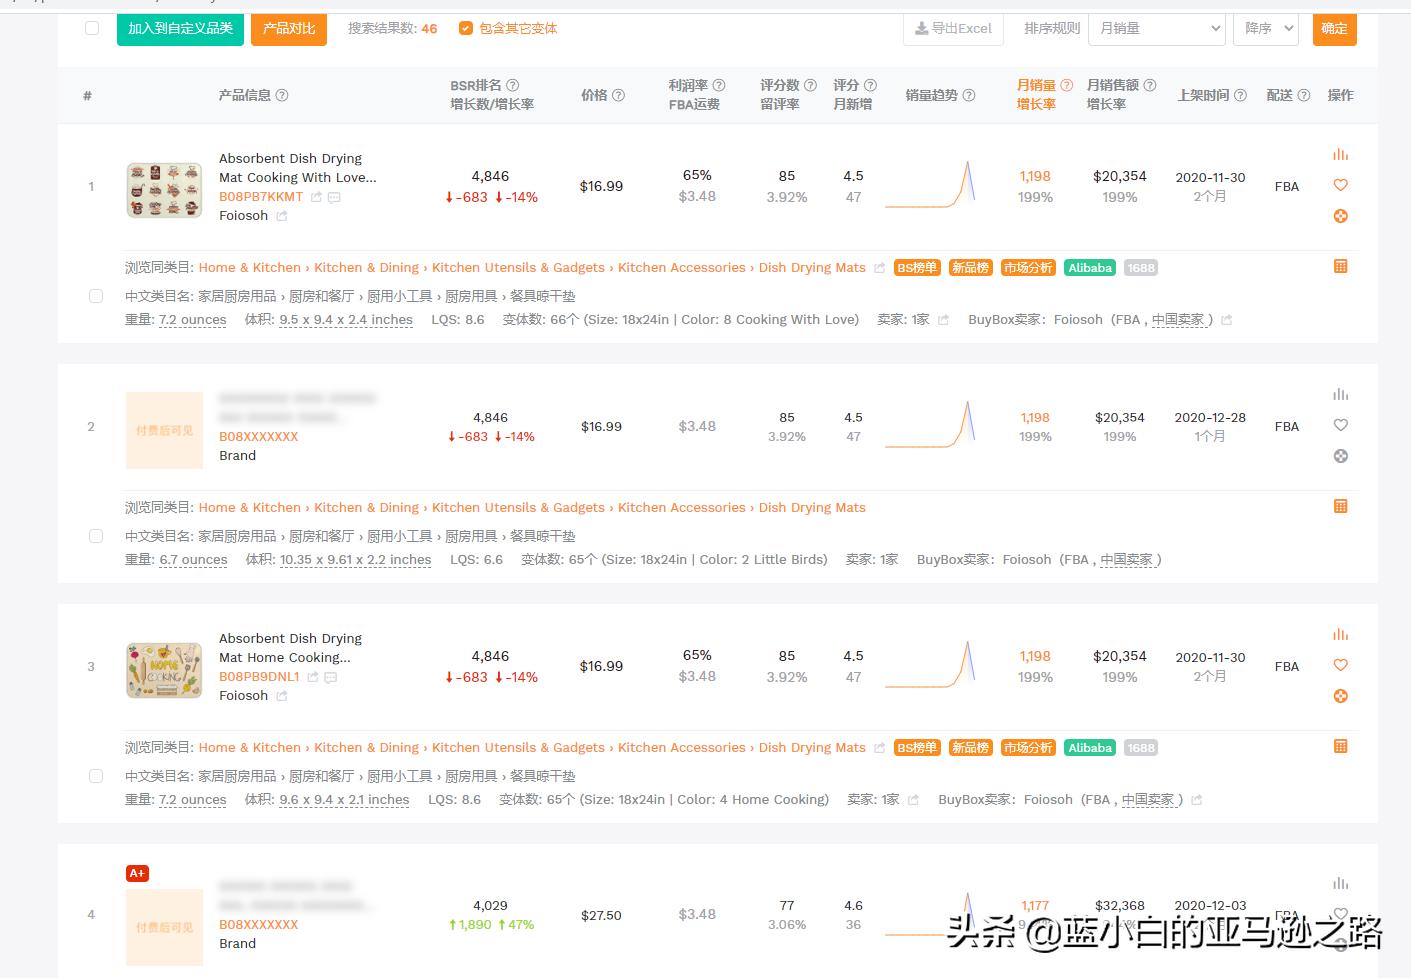Open the 降序 order dropdown

point(1265,29)
